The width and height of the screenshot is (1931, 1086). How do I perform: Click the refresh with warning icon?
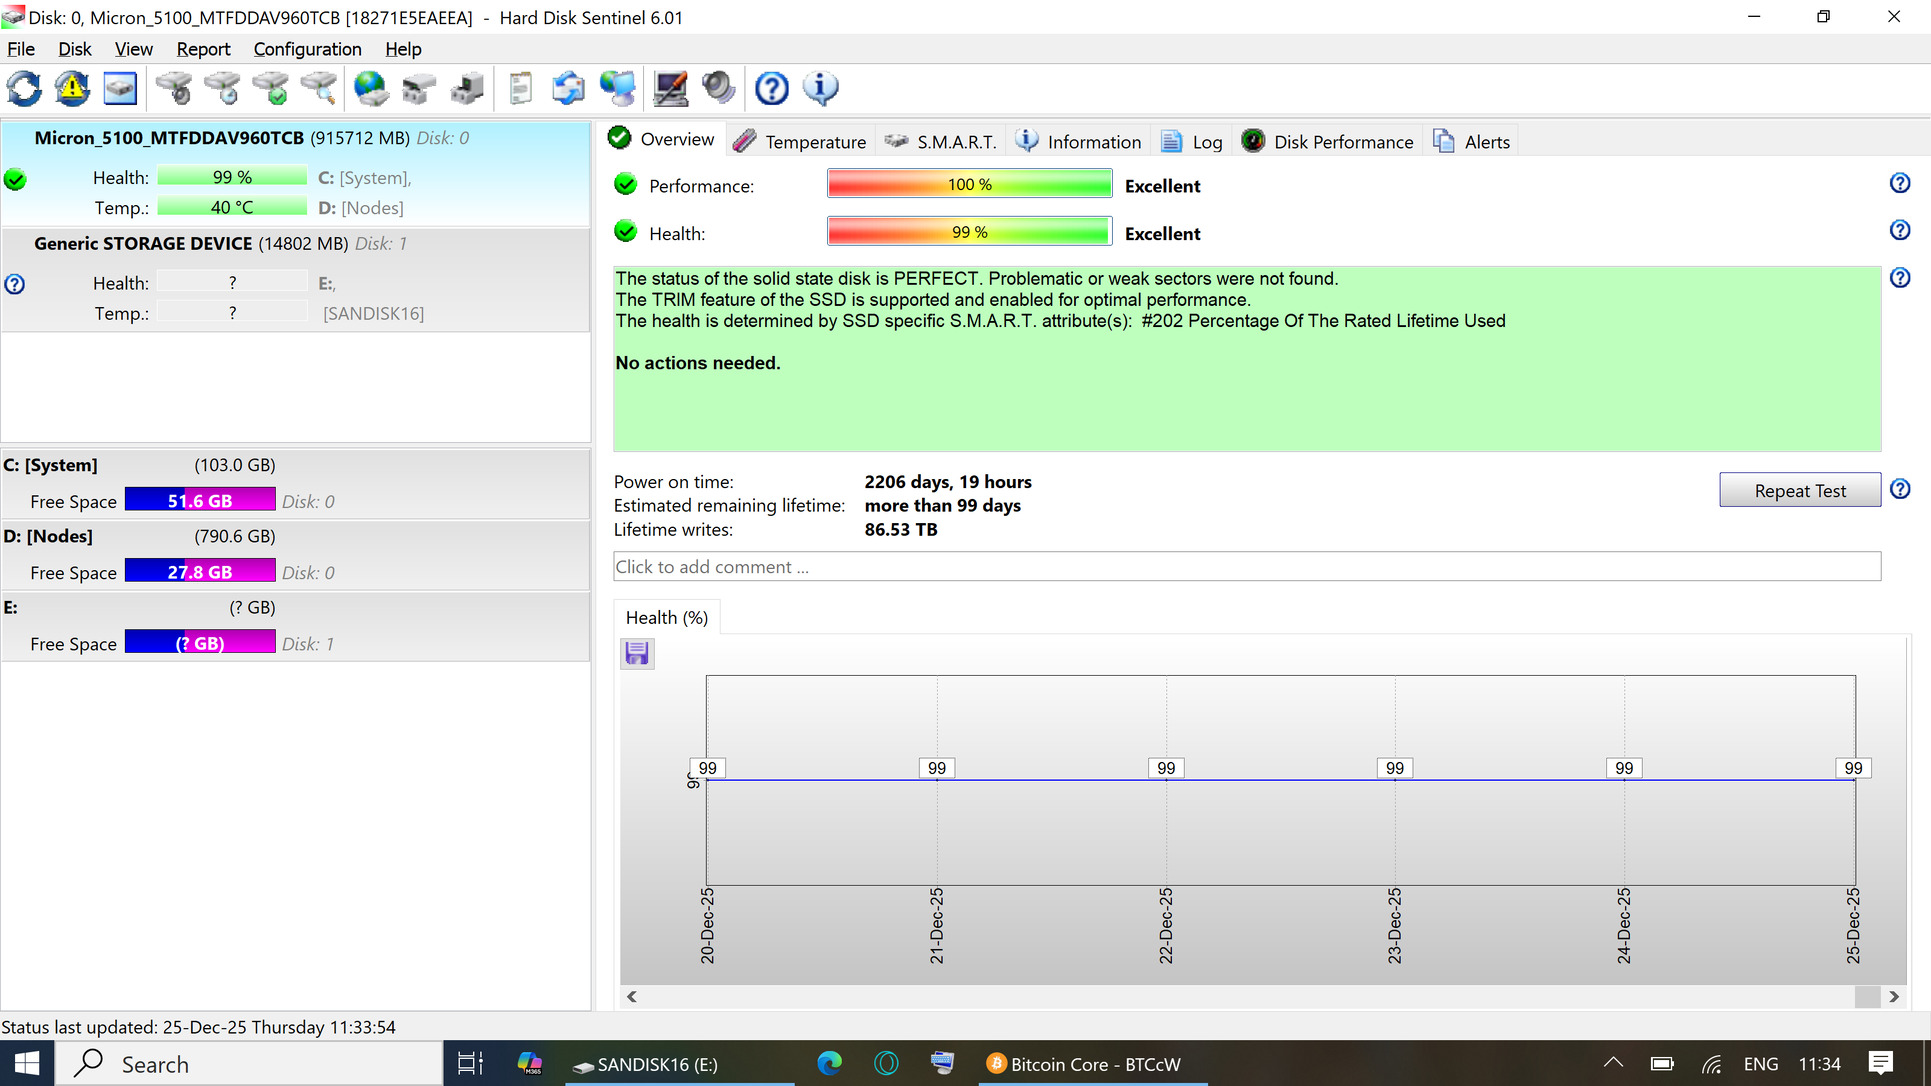72,89
